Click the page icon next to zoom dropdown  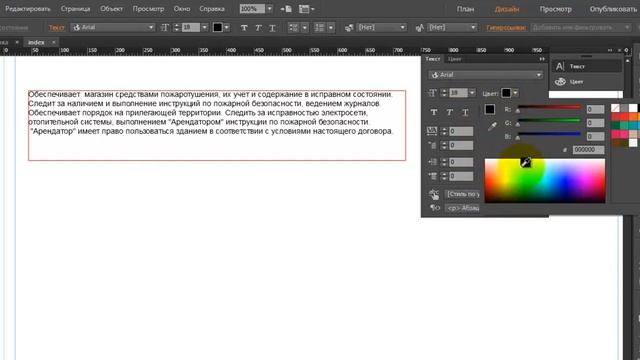(x=287, y=9)
